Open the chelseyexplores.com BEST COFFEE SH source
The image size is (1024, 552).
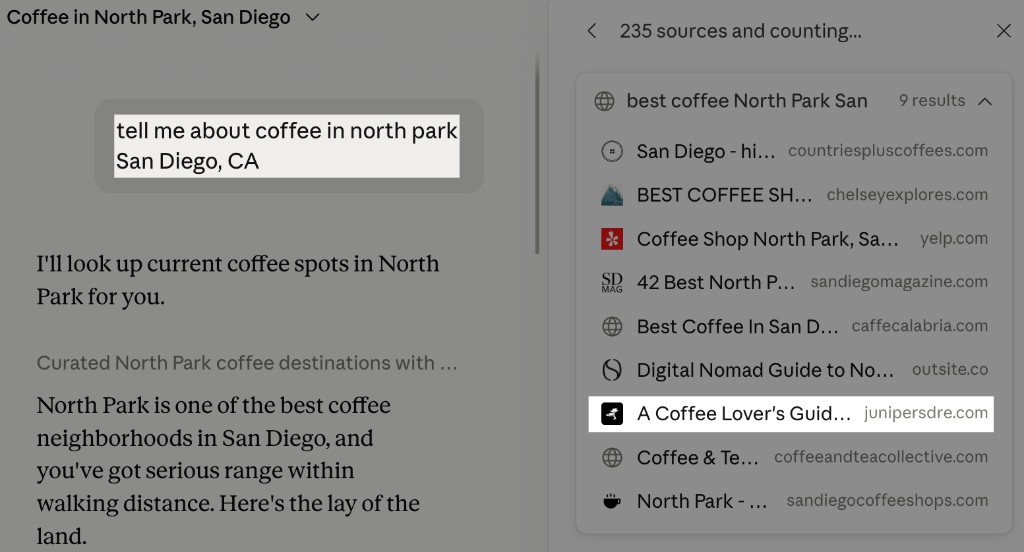pyautogui.click(x=792, y=195)
